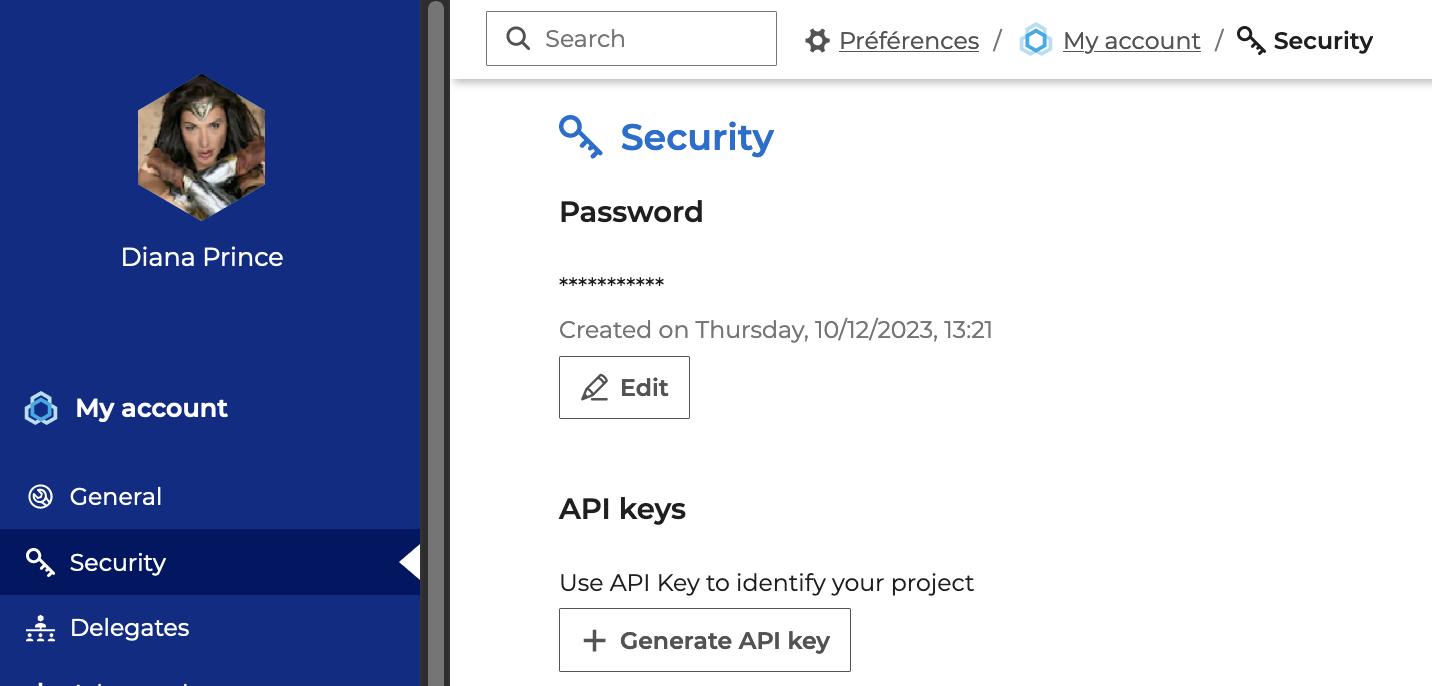This screenshot has height=686, width=1432.
Task: Click the hexagon logo next to sidebar My account
Action: coord(41,408)
